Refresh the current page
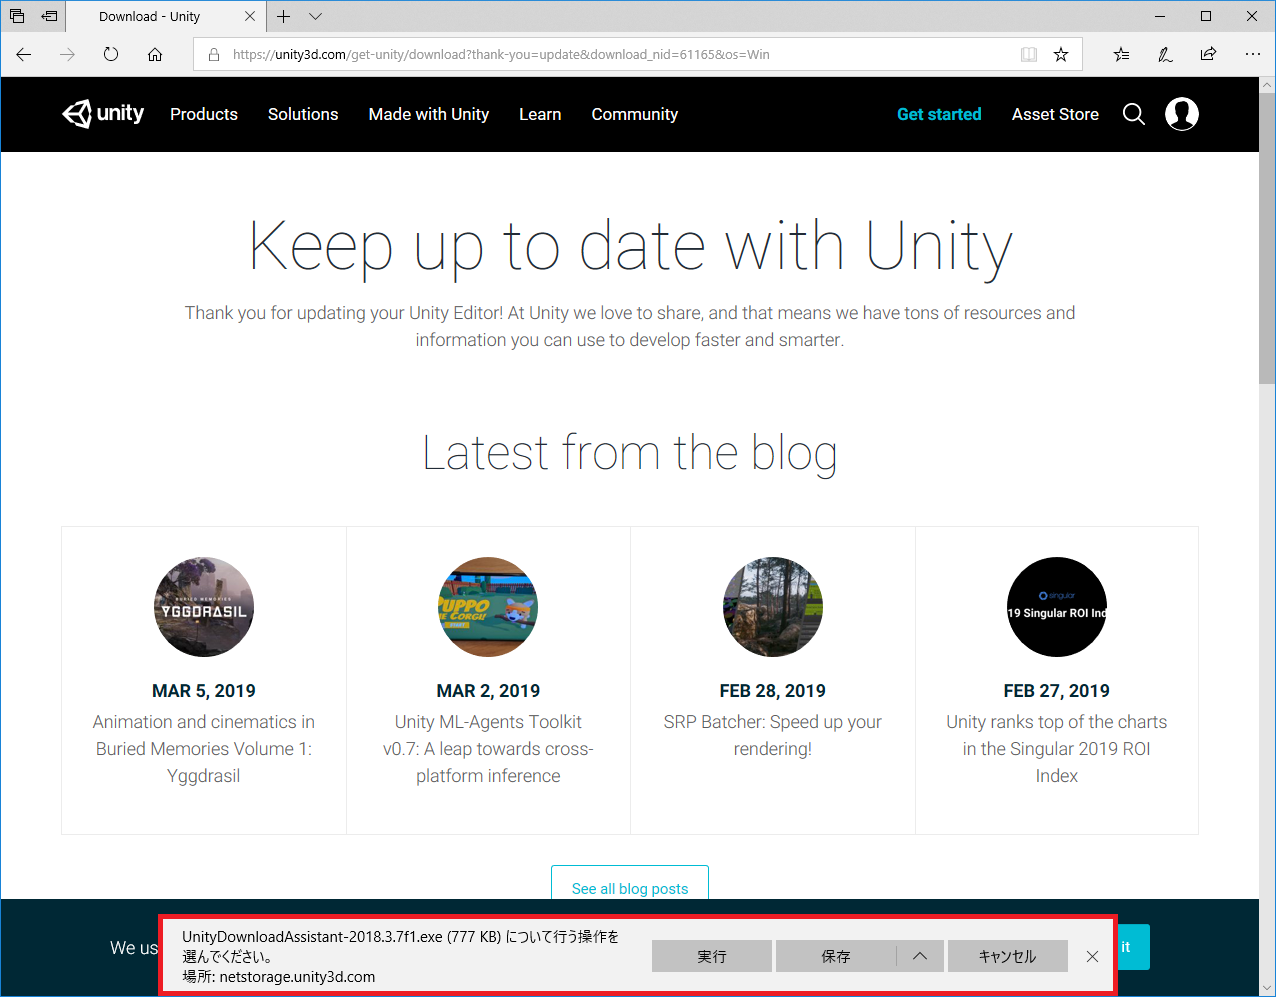The width and height of the screenshot is (1276, 997). [111, 54]
